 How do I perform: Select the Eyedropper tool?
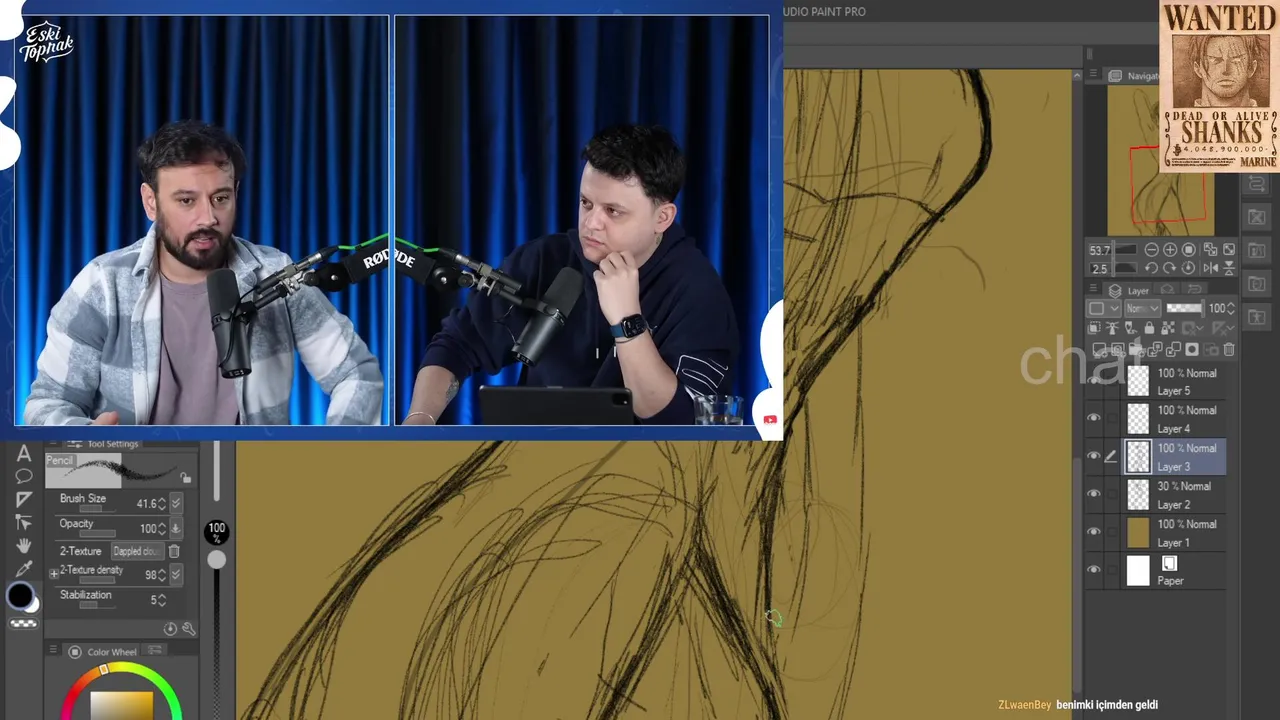(x=24, y=568)
